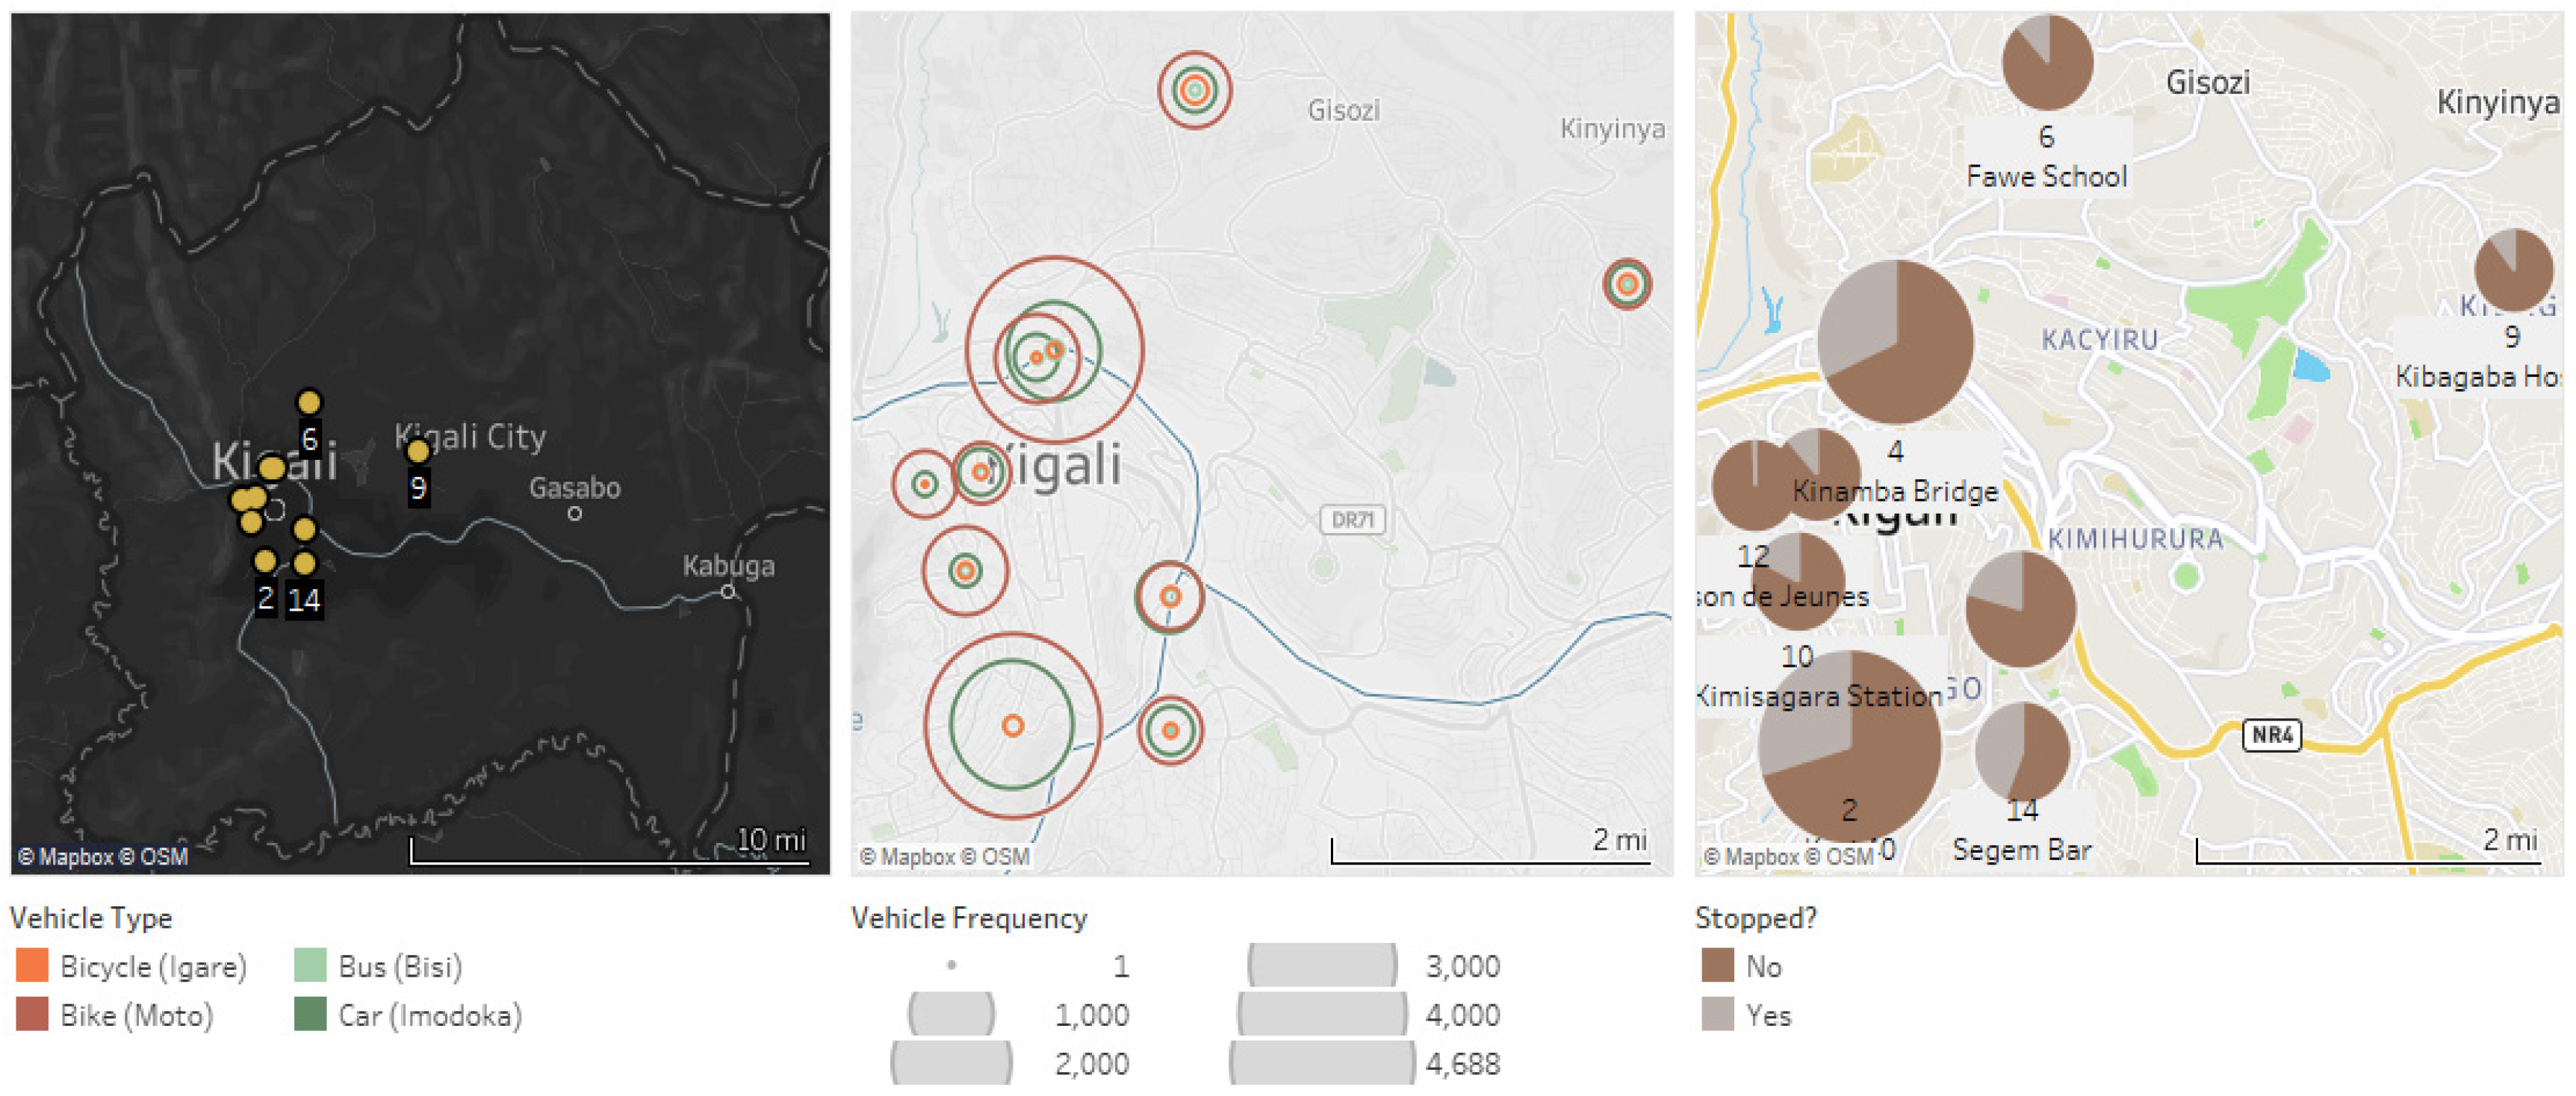The height and width of the screenshot is (1096, 2576).
Task: Click the Kibagaba pie chart near label 9
Action: pos(2513,270)
